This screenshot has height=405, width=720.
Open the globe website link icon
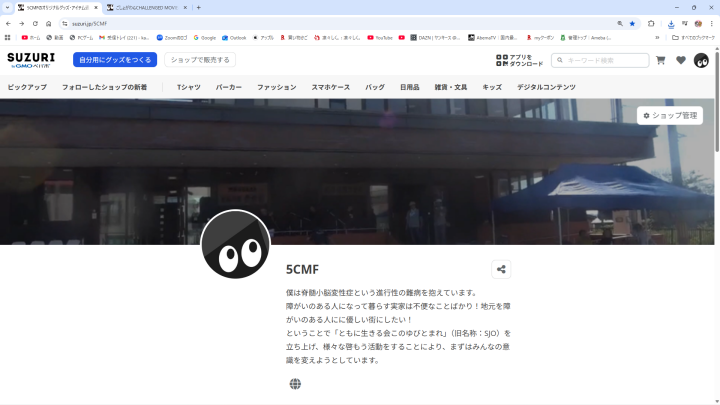295,384
